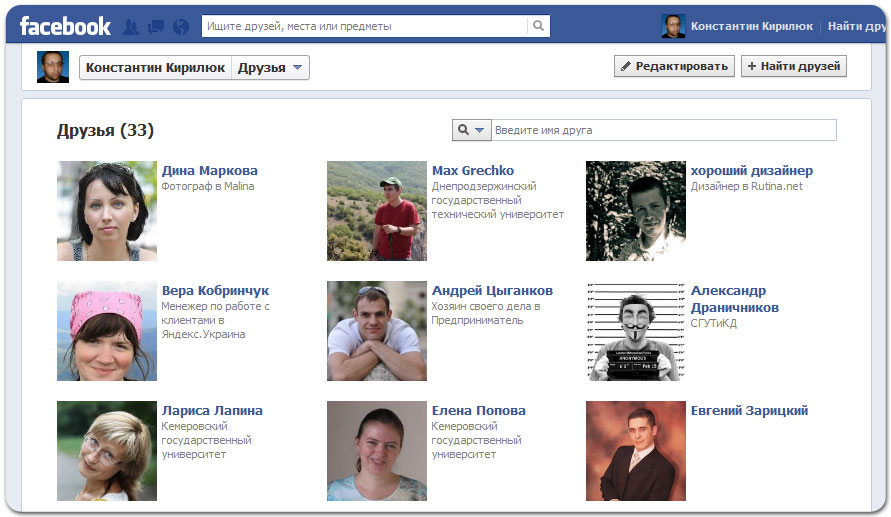
Task: Open the messages icon
Action: pyautogui.click(x=156, y=27)
